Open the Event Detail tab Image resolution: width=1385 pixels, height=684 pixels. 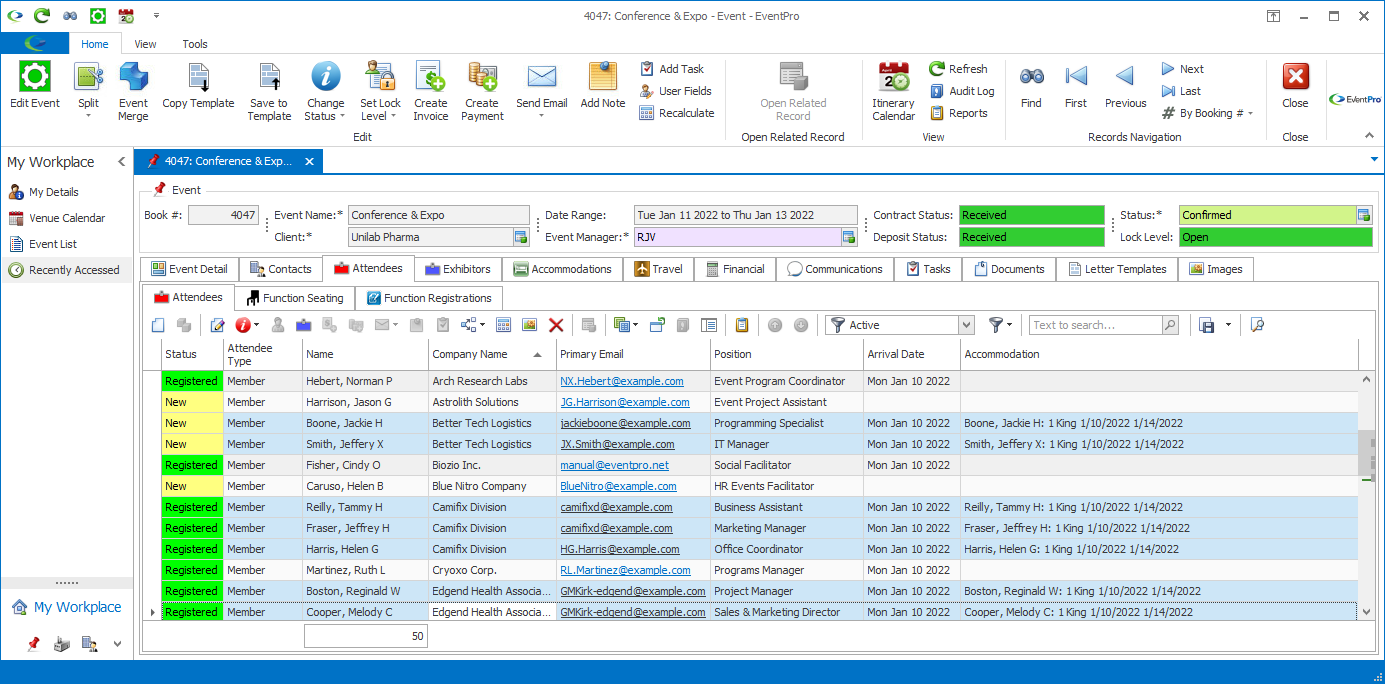click(x=190, y=269)
